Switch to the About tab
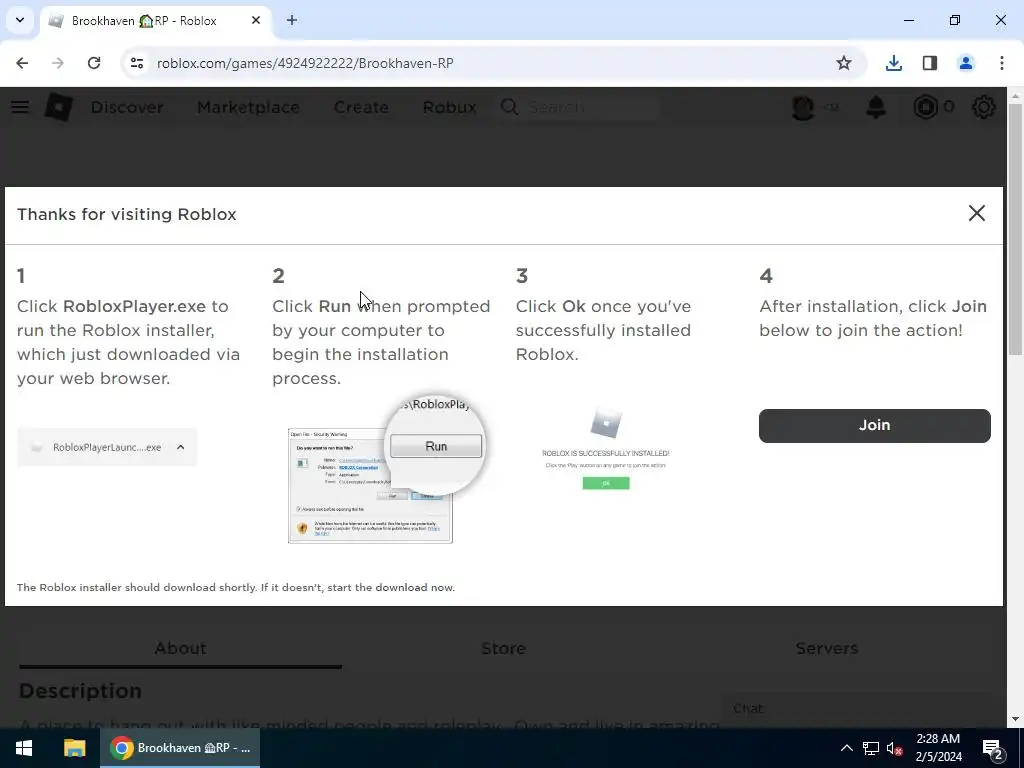The image size is (1024, 768). [x=180, y=648]
